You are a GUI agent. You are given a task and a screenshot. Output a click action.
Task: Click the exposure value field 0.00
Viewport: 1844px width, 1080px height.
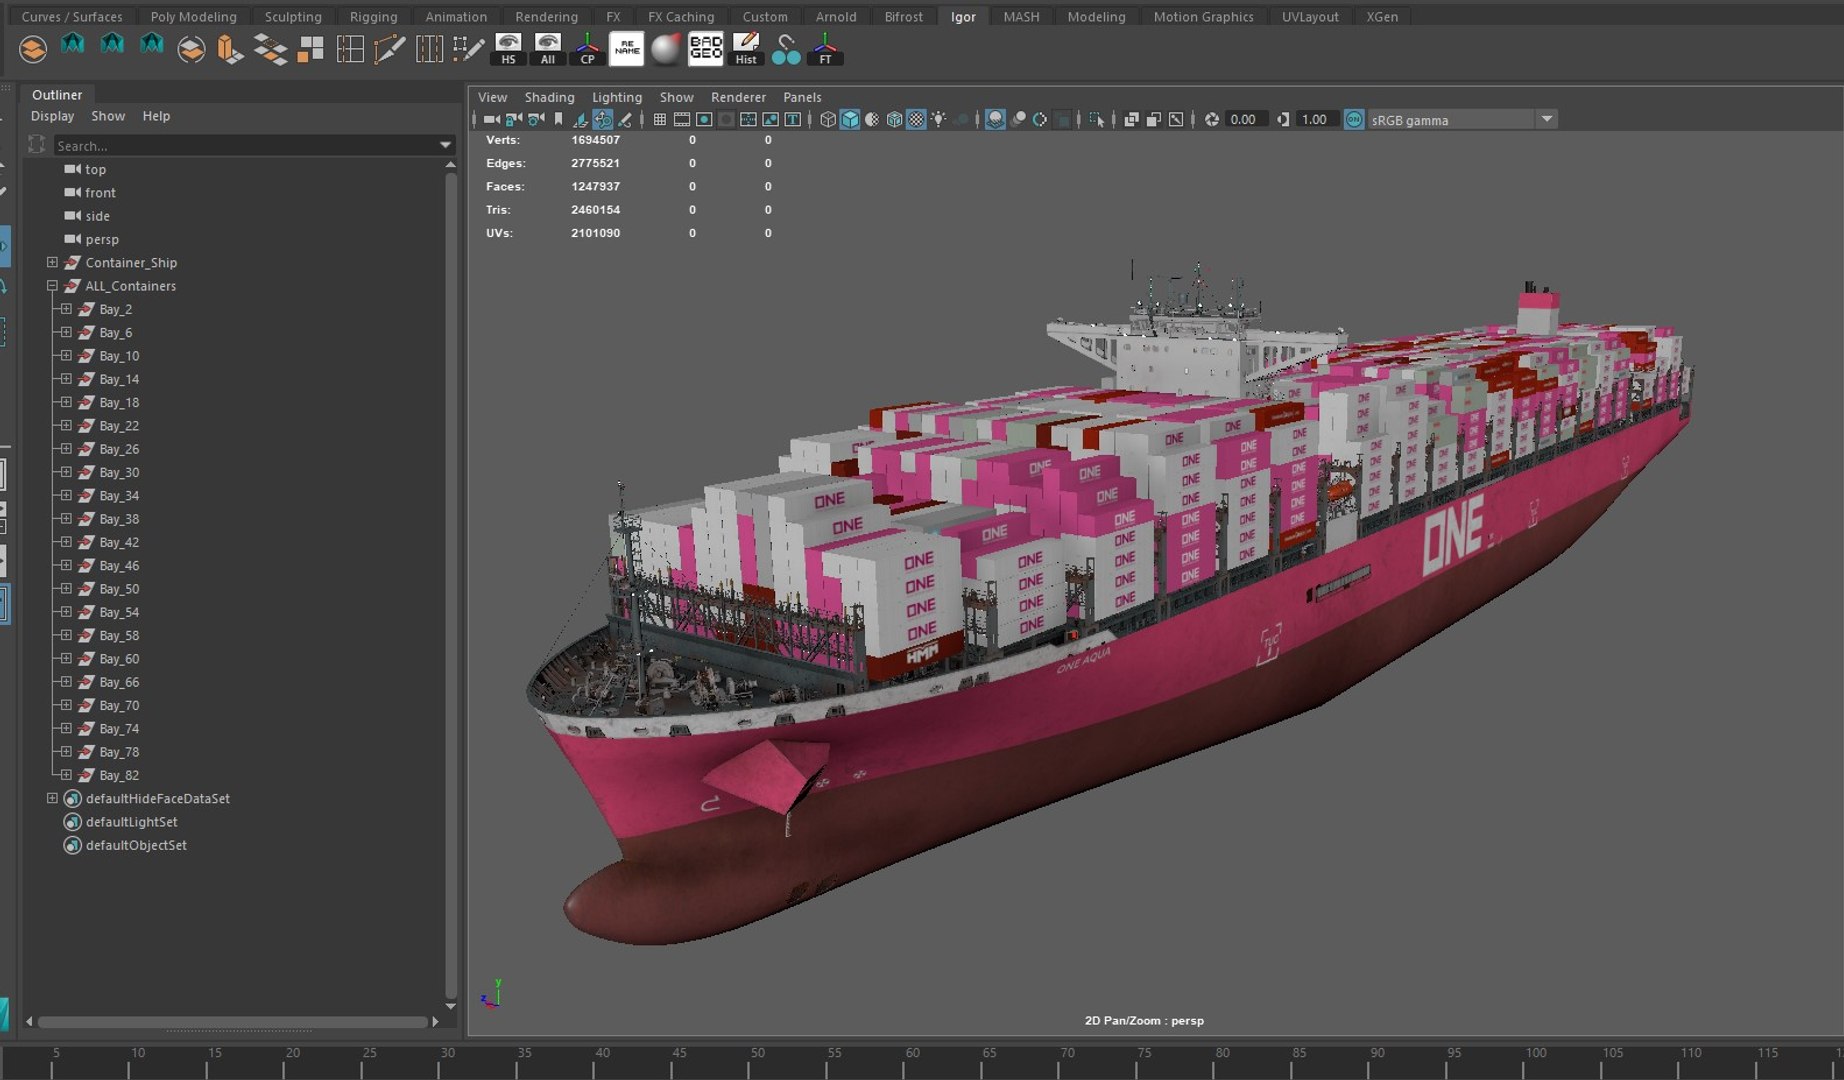click(x=1247, y=119)
